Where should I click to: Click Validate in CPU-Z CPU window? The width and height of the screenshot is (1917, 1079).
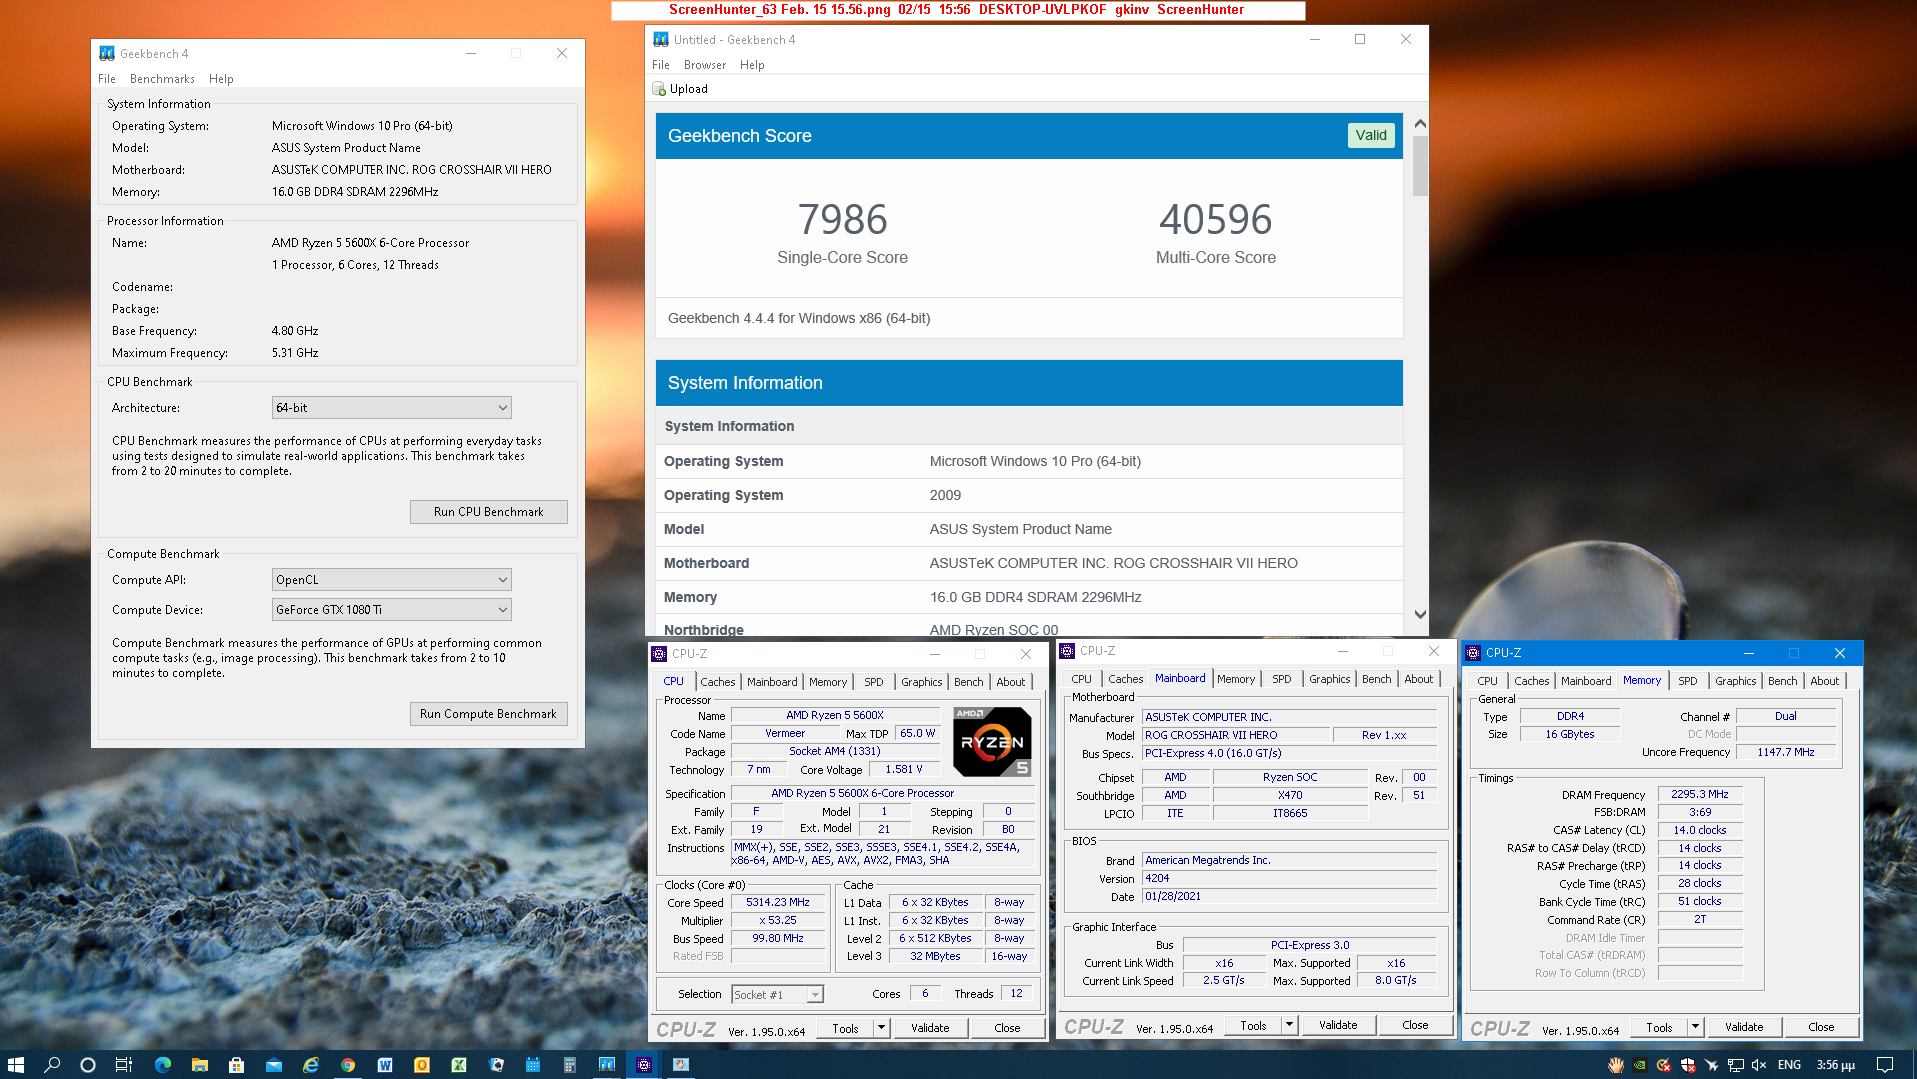(x=931, y=1028)
